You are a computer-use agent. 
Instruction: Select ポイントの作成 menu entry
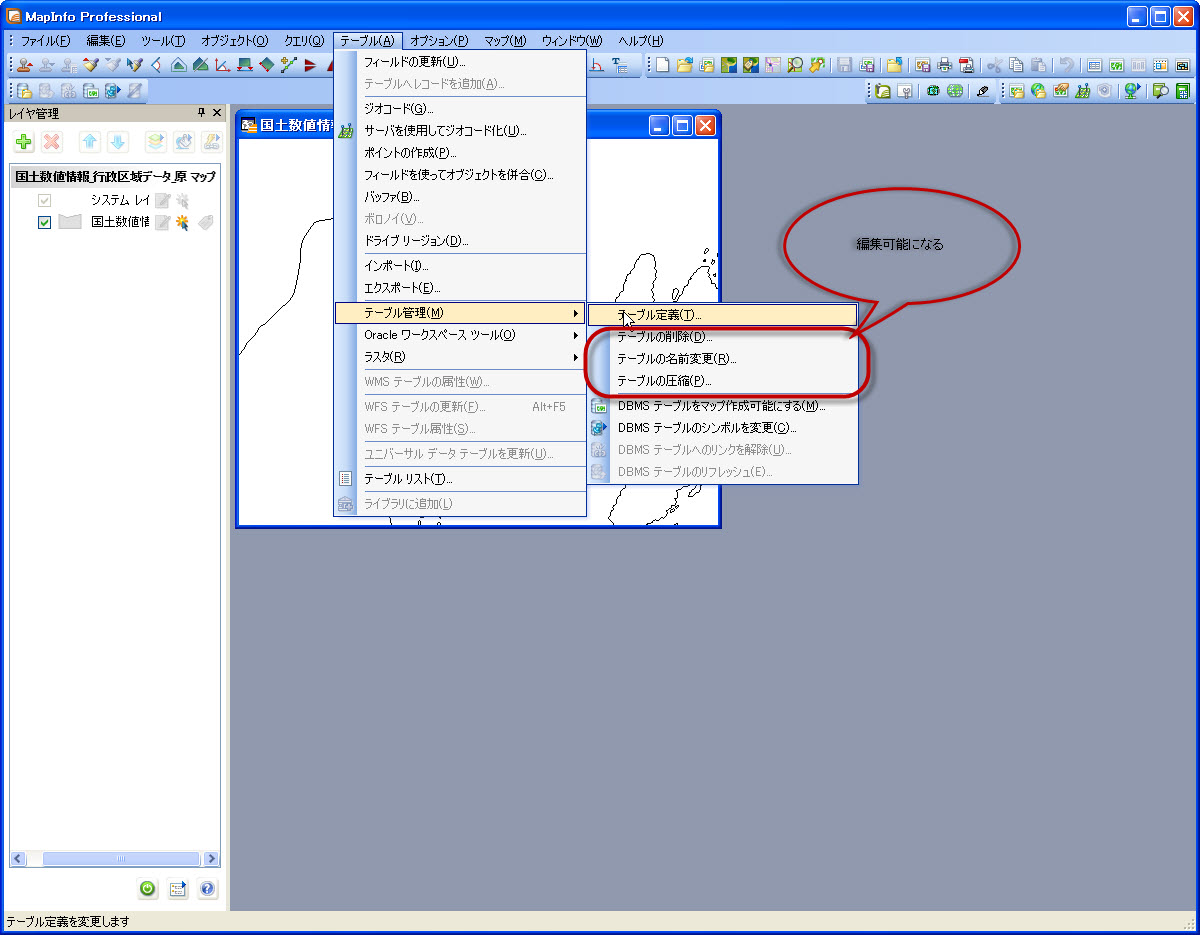[460, 152]
